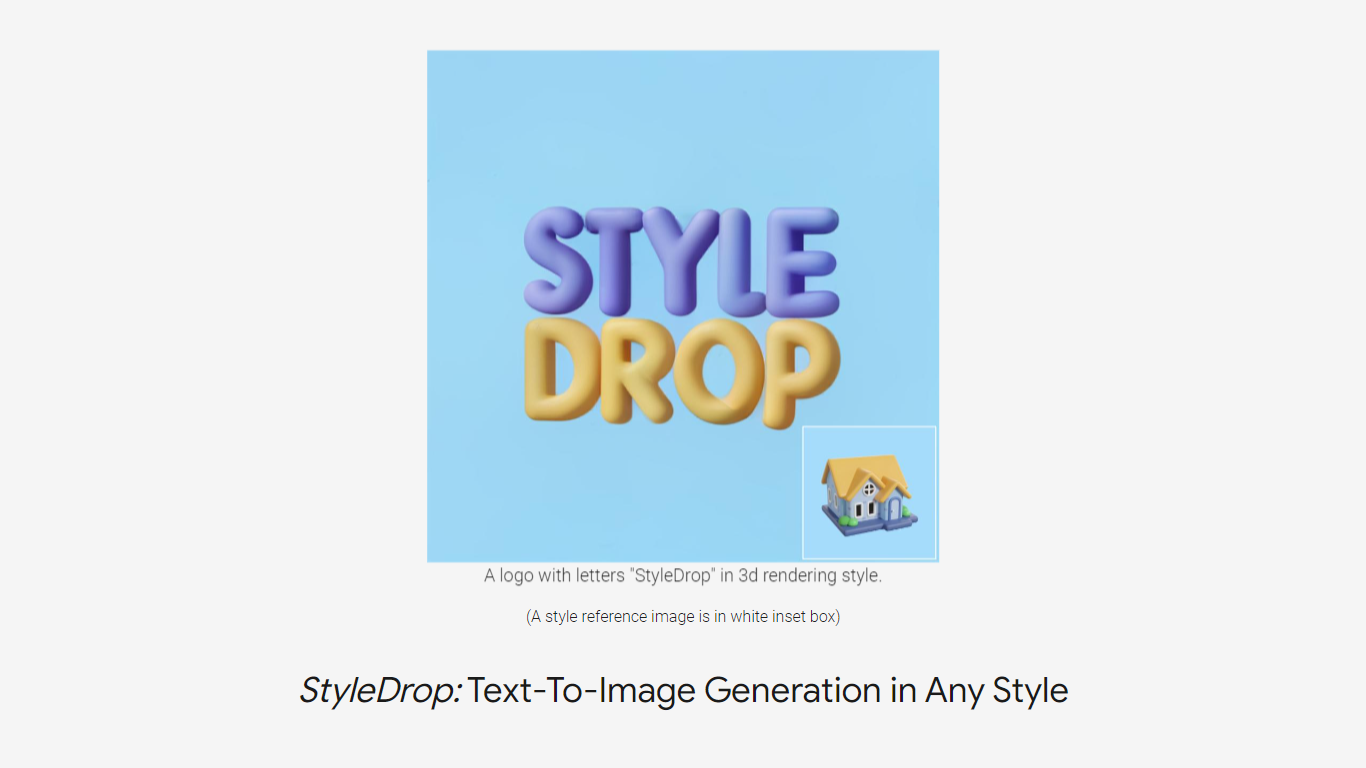The width and height of the screenshot is (1366, 768).
Task: Click the yellow letter D in DROP
Action: click(x=560, y=370)
